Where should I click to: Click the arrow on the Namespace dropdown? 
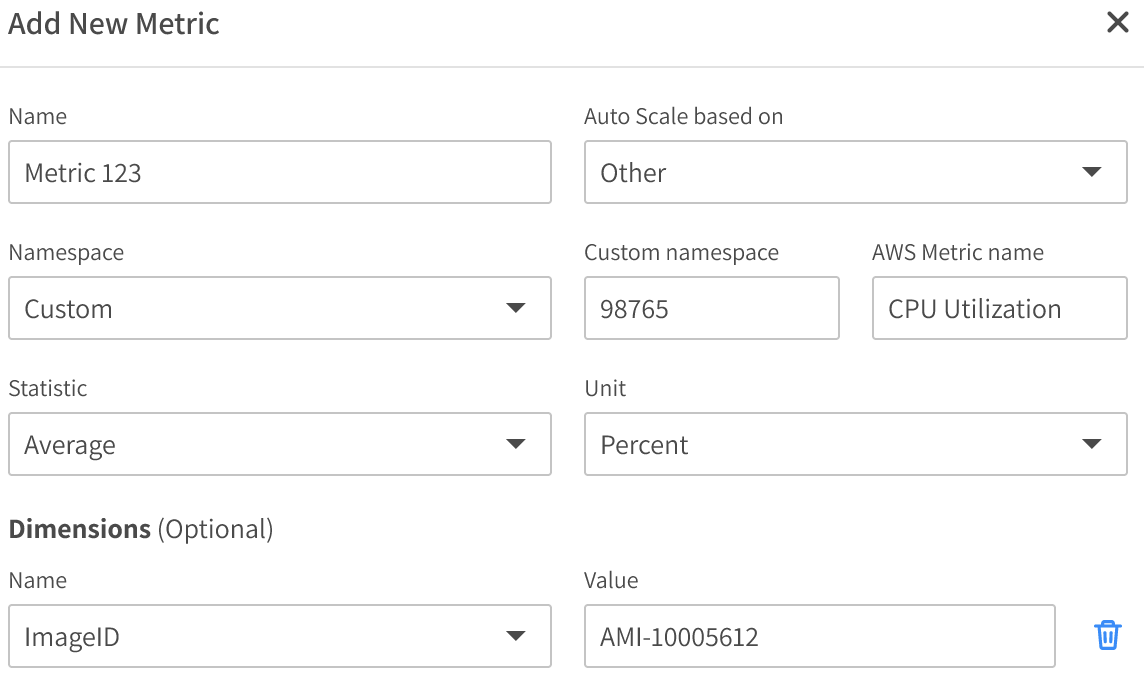[x=517, y=308]
